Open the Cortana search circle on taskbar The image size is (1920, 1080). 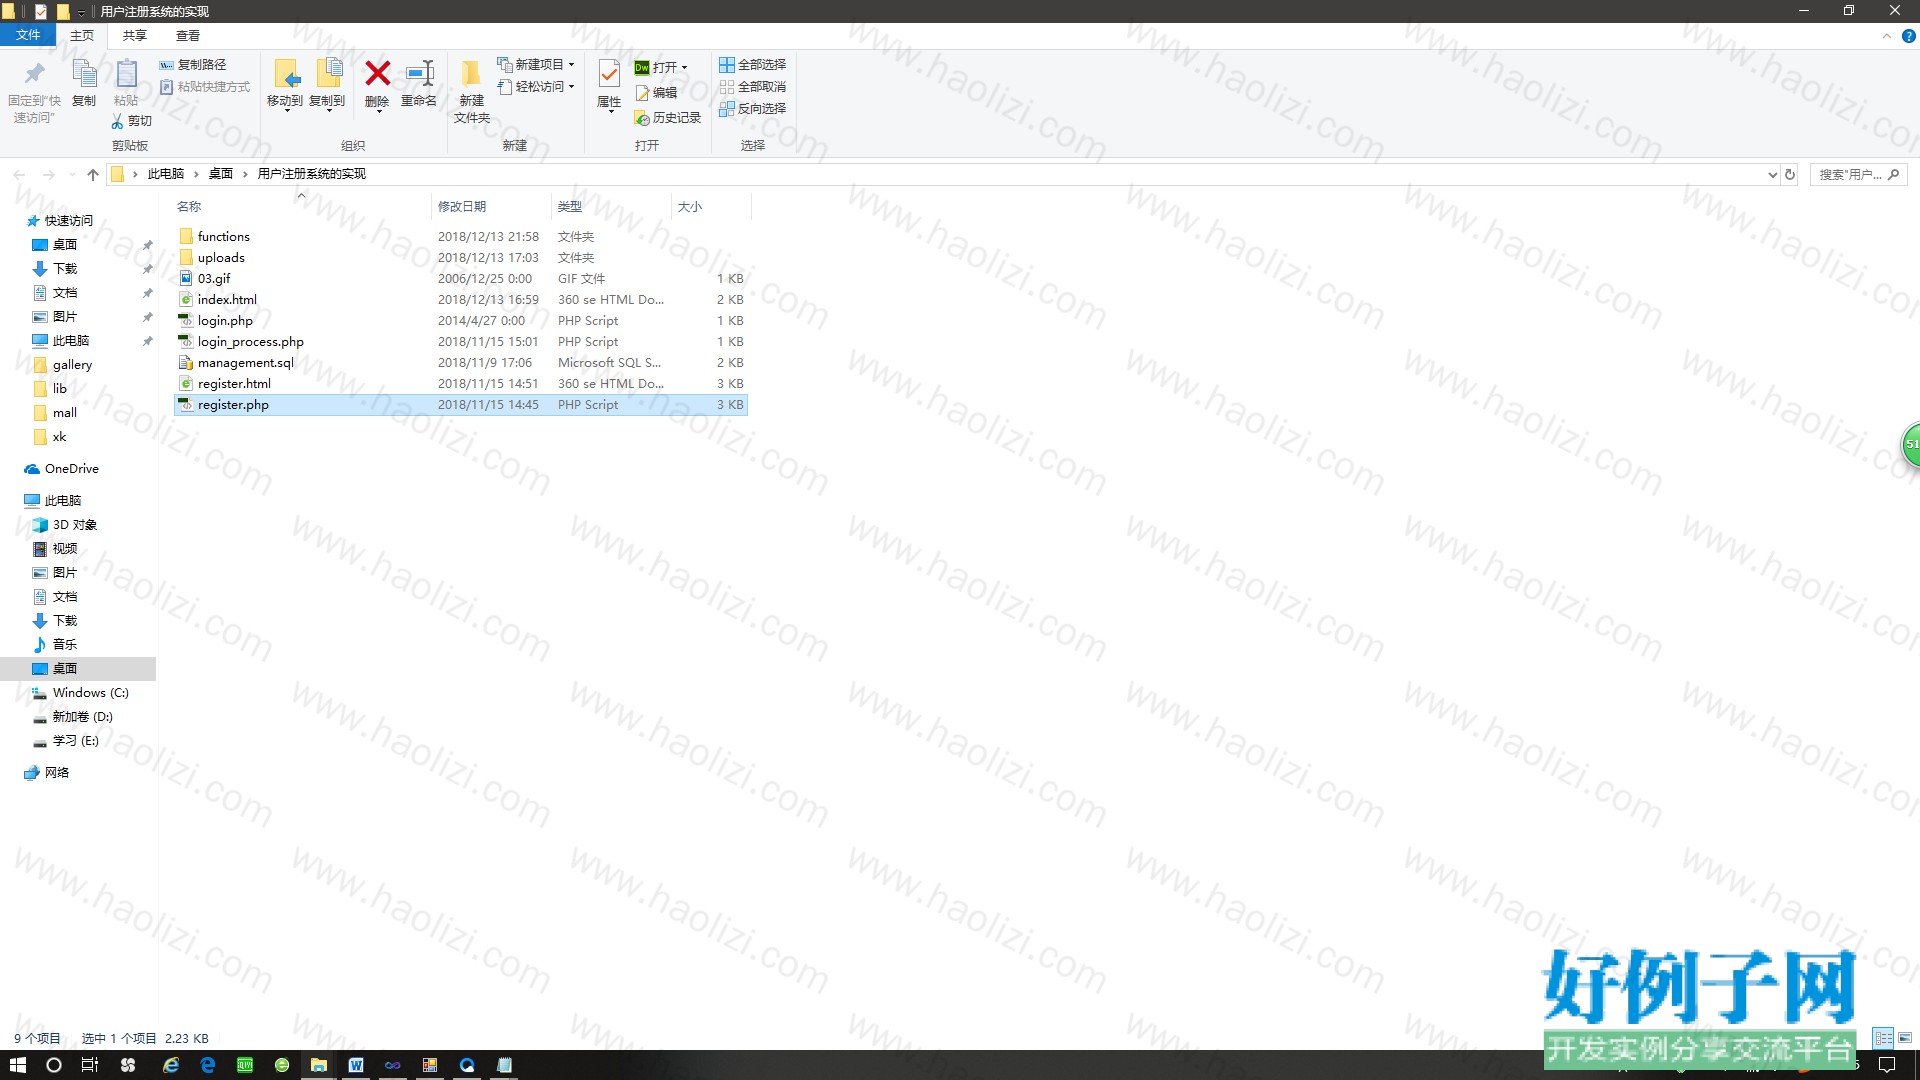click(54, 1065)
